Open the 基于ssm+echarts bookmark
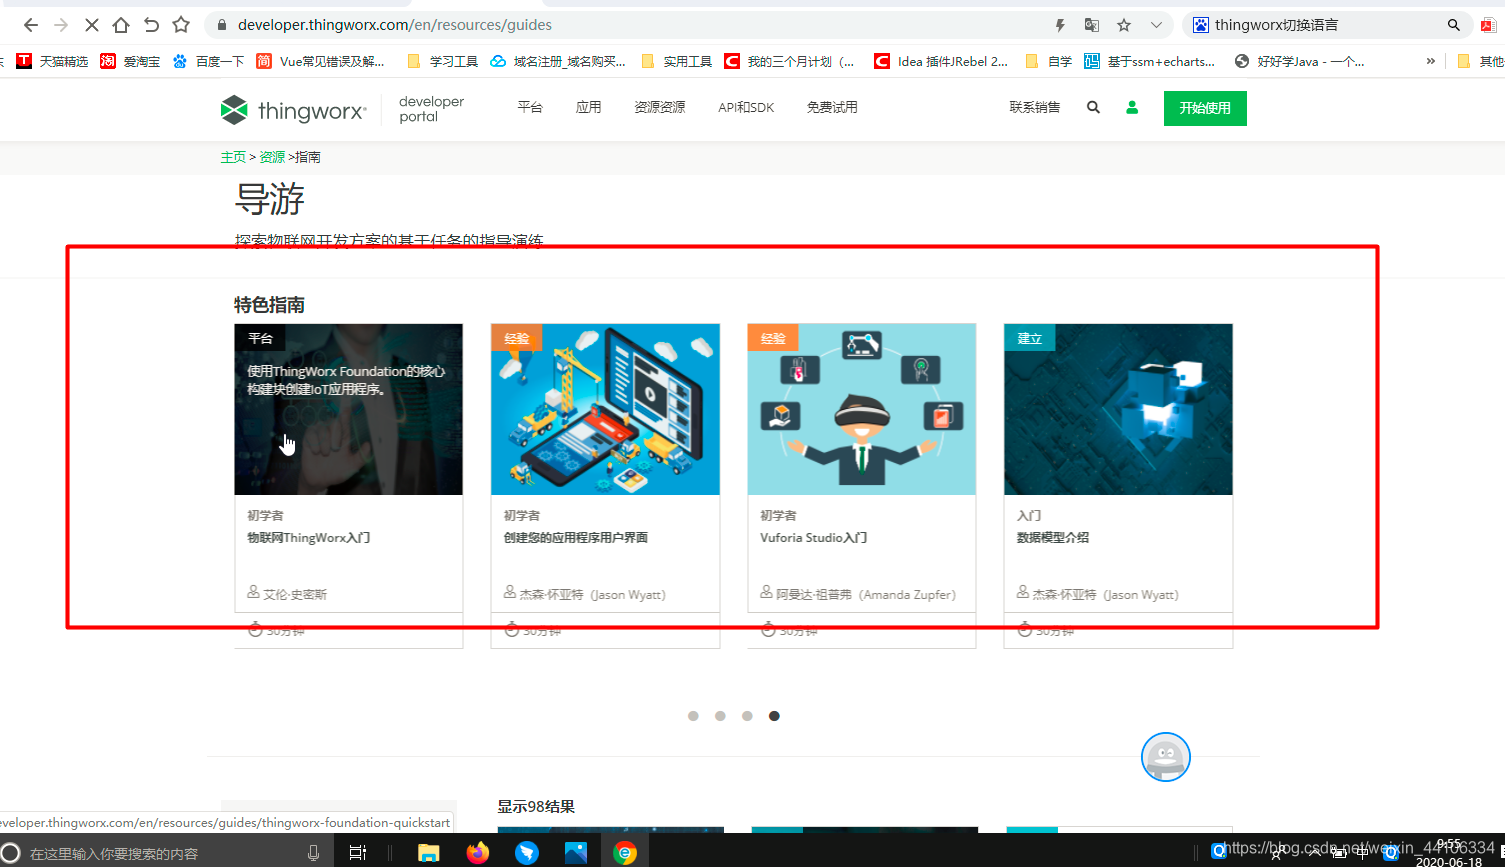 click(1150, 61)
